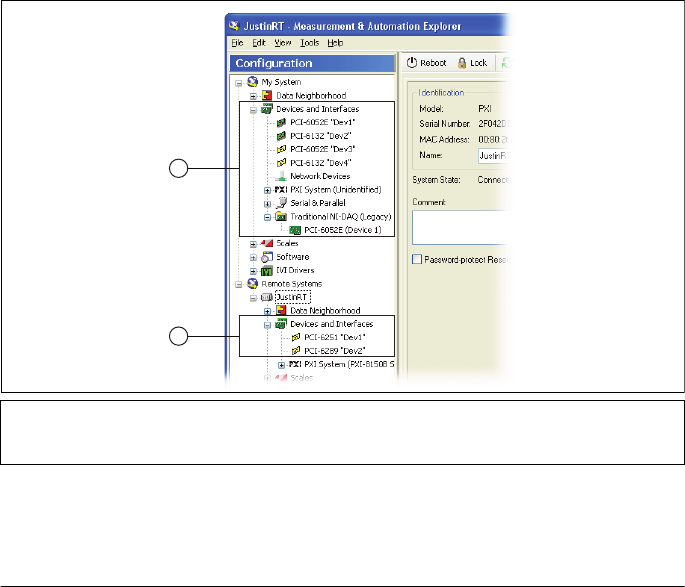Click the PCI-6052E "Dev3" device icon
The height and width of the screenshot is (587, 685).
click(281, 150)
